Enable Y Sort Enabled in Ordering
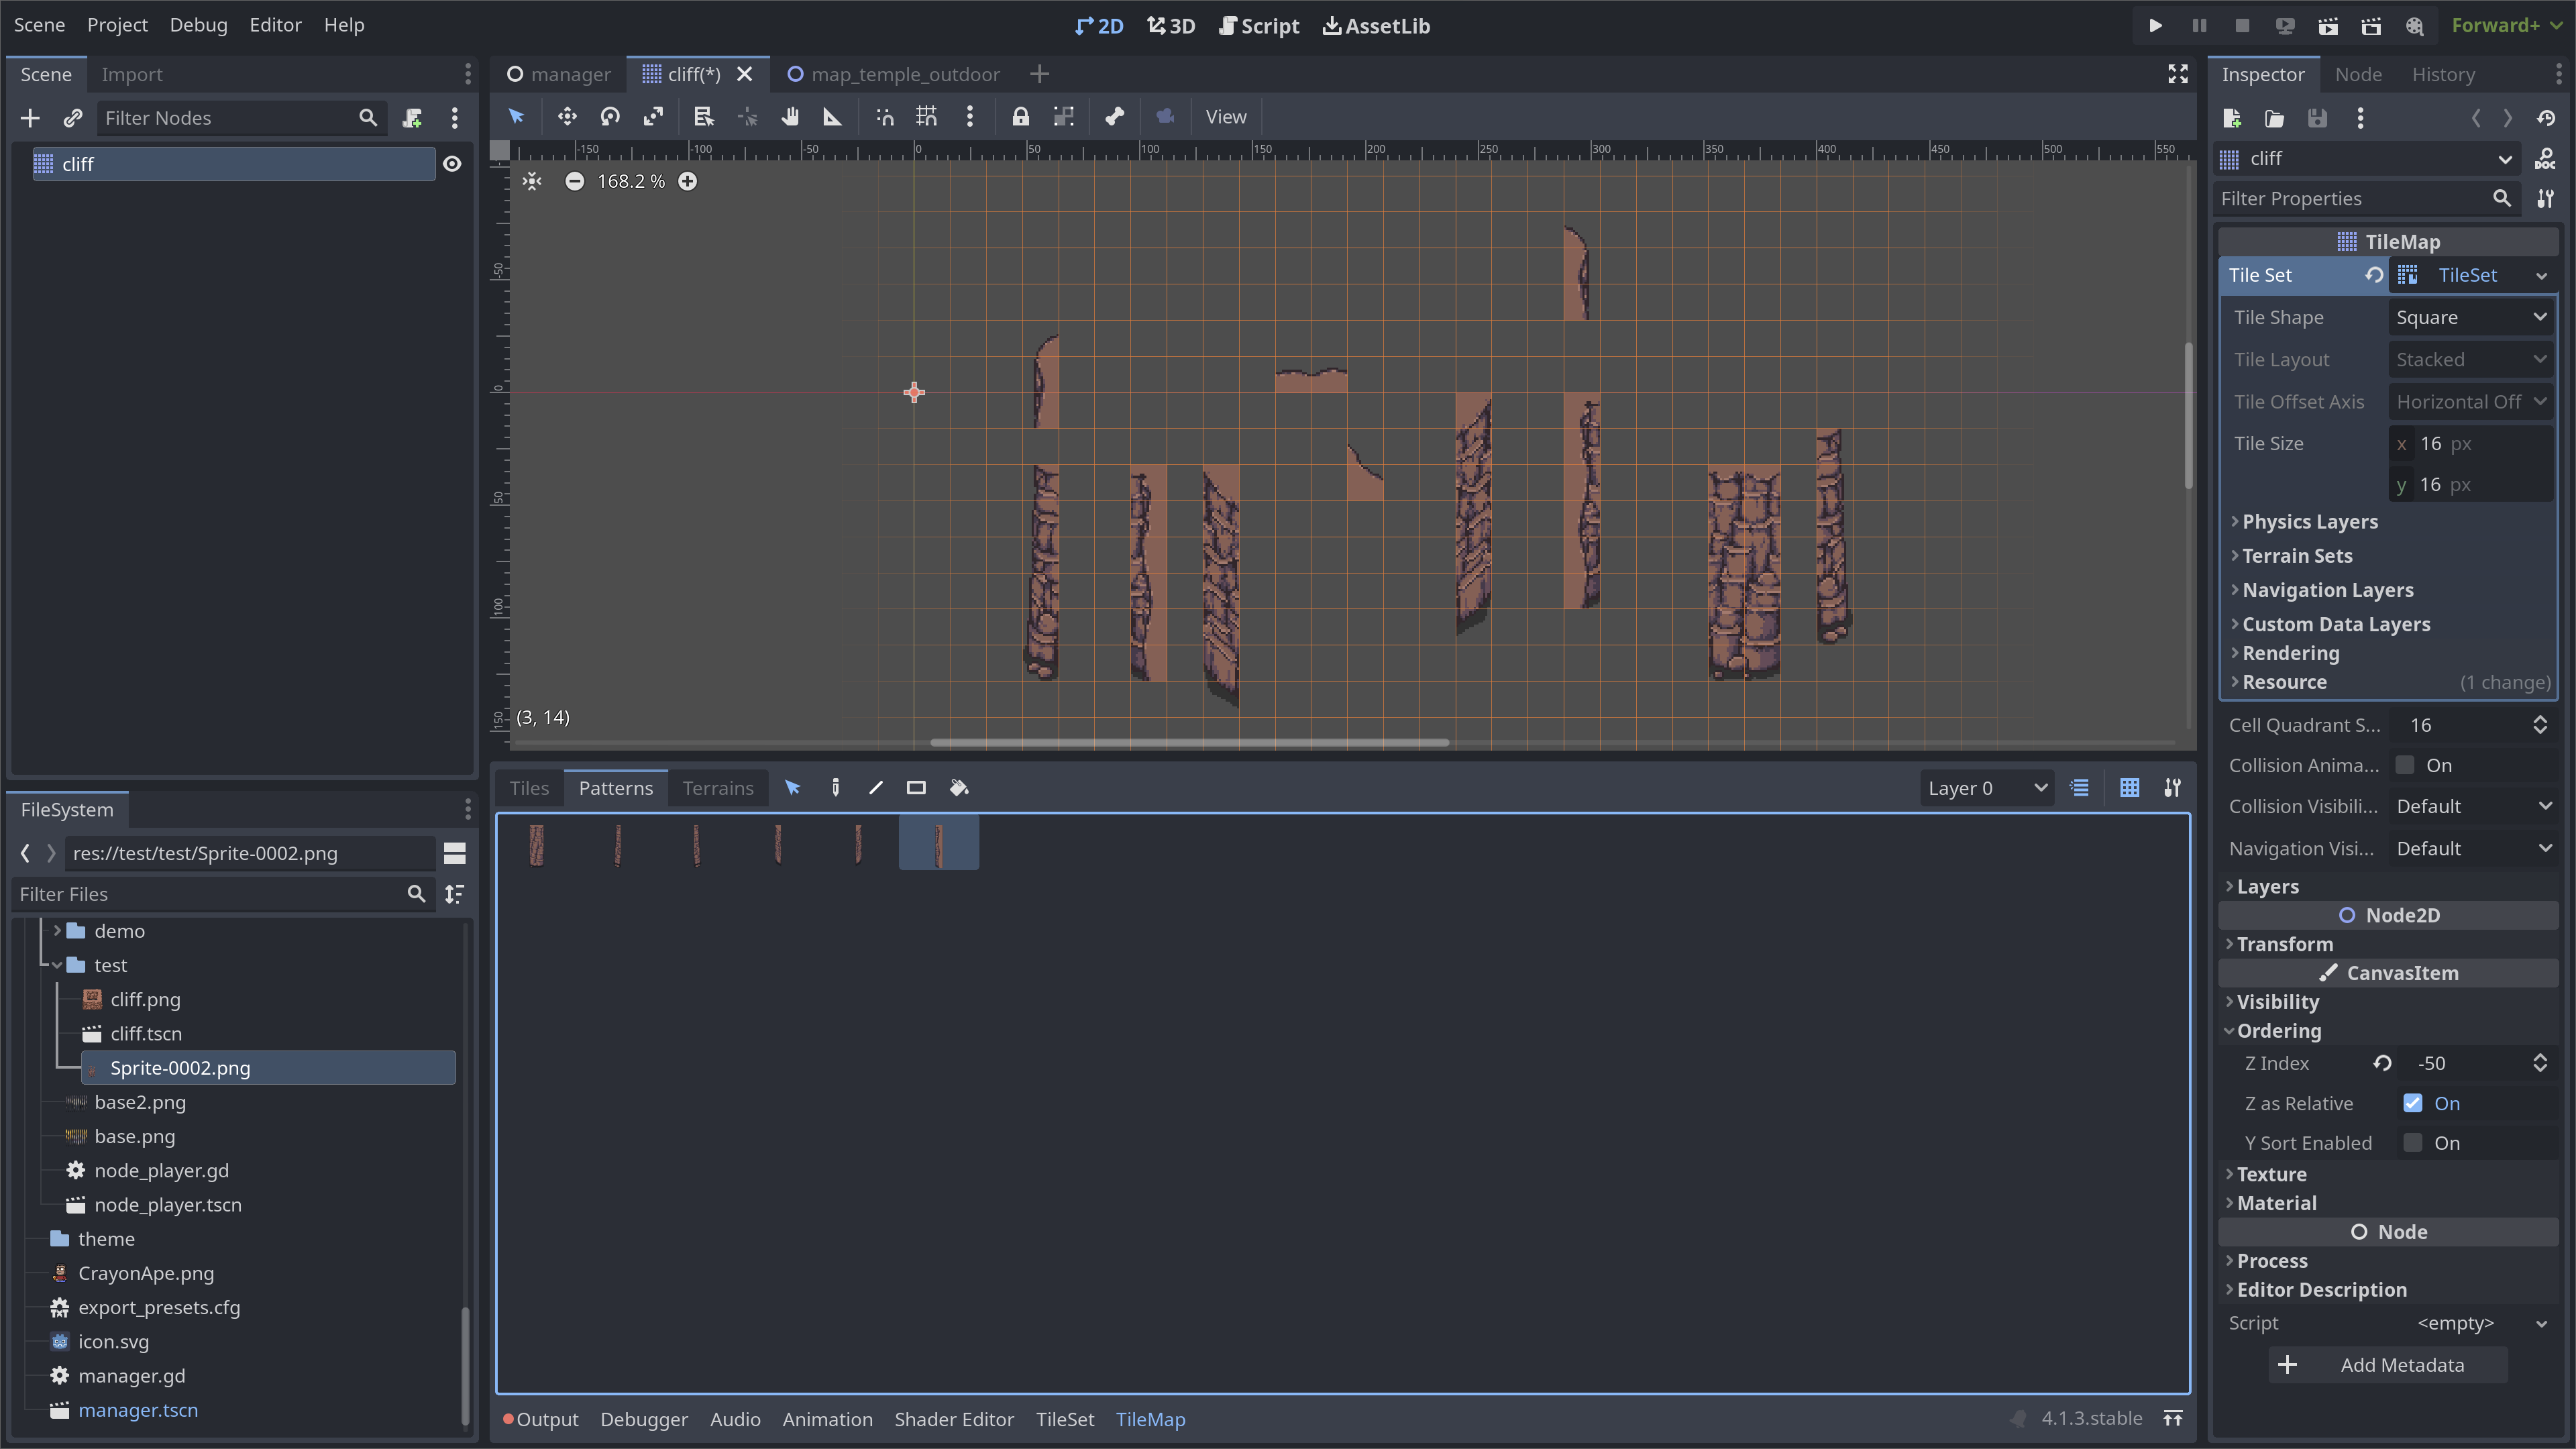2576x1449 pixels. (x=2412, y=1142)
